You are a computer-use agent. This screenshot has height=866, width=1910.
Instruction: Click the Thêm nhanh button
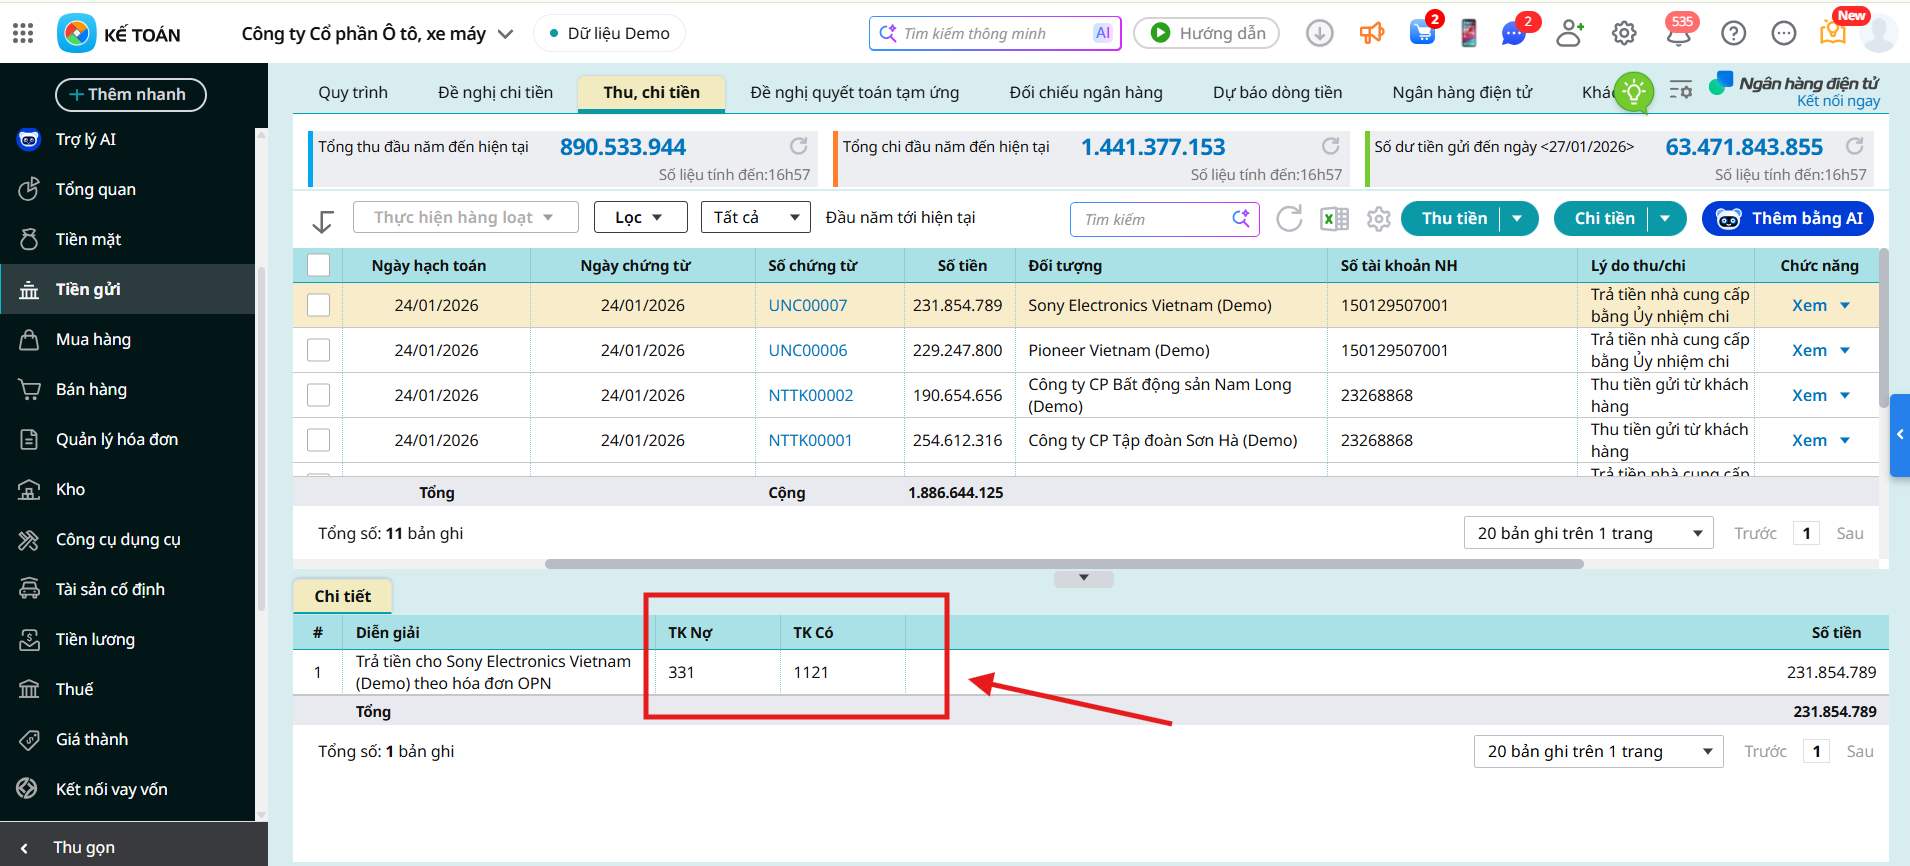130,94
